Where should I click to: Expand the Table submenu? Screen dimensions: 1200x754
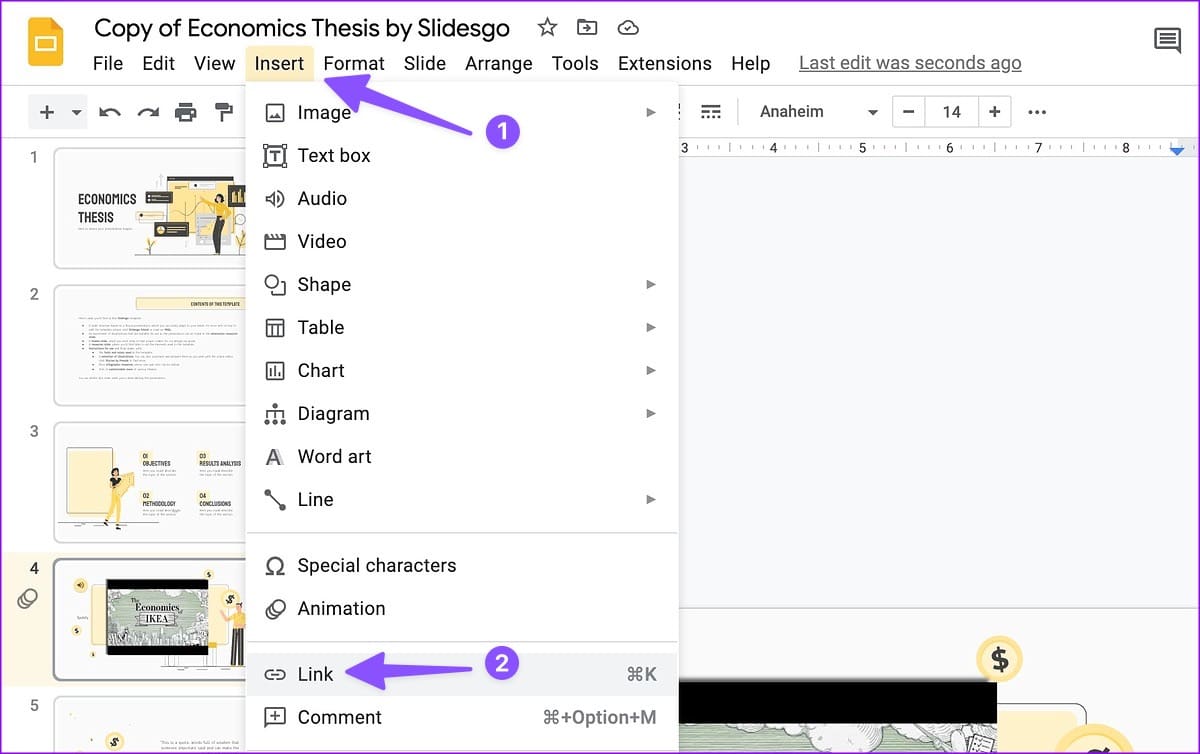tap(461, 327)
